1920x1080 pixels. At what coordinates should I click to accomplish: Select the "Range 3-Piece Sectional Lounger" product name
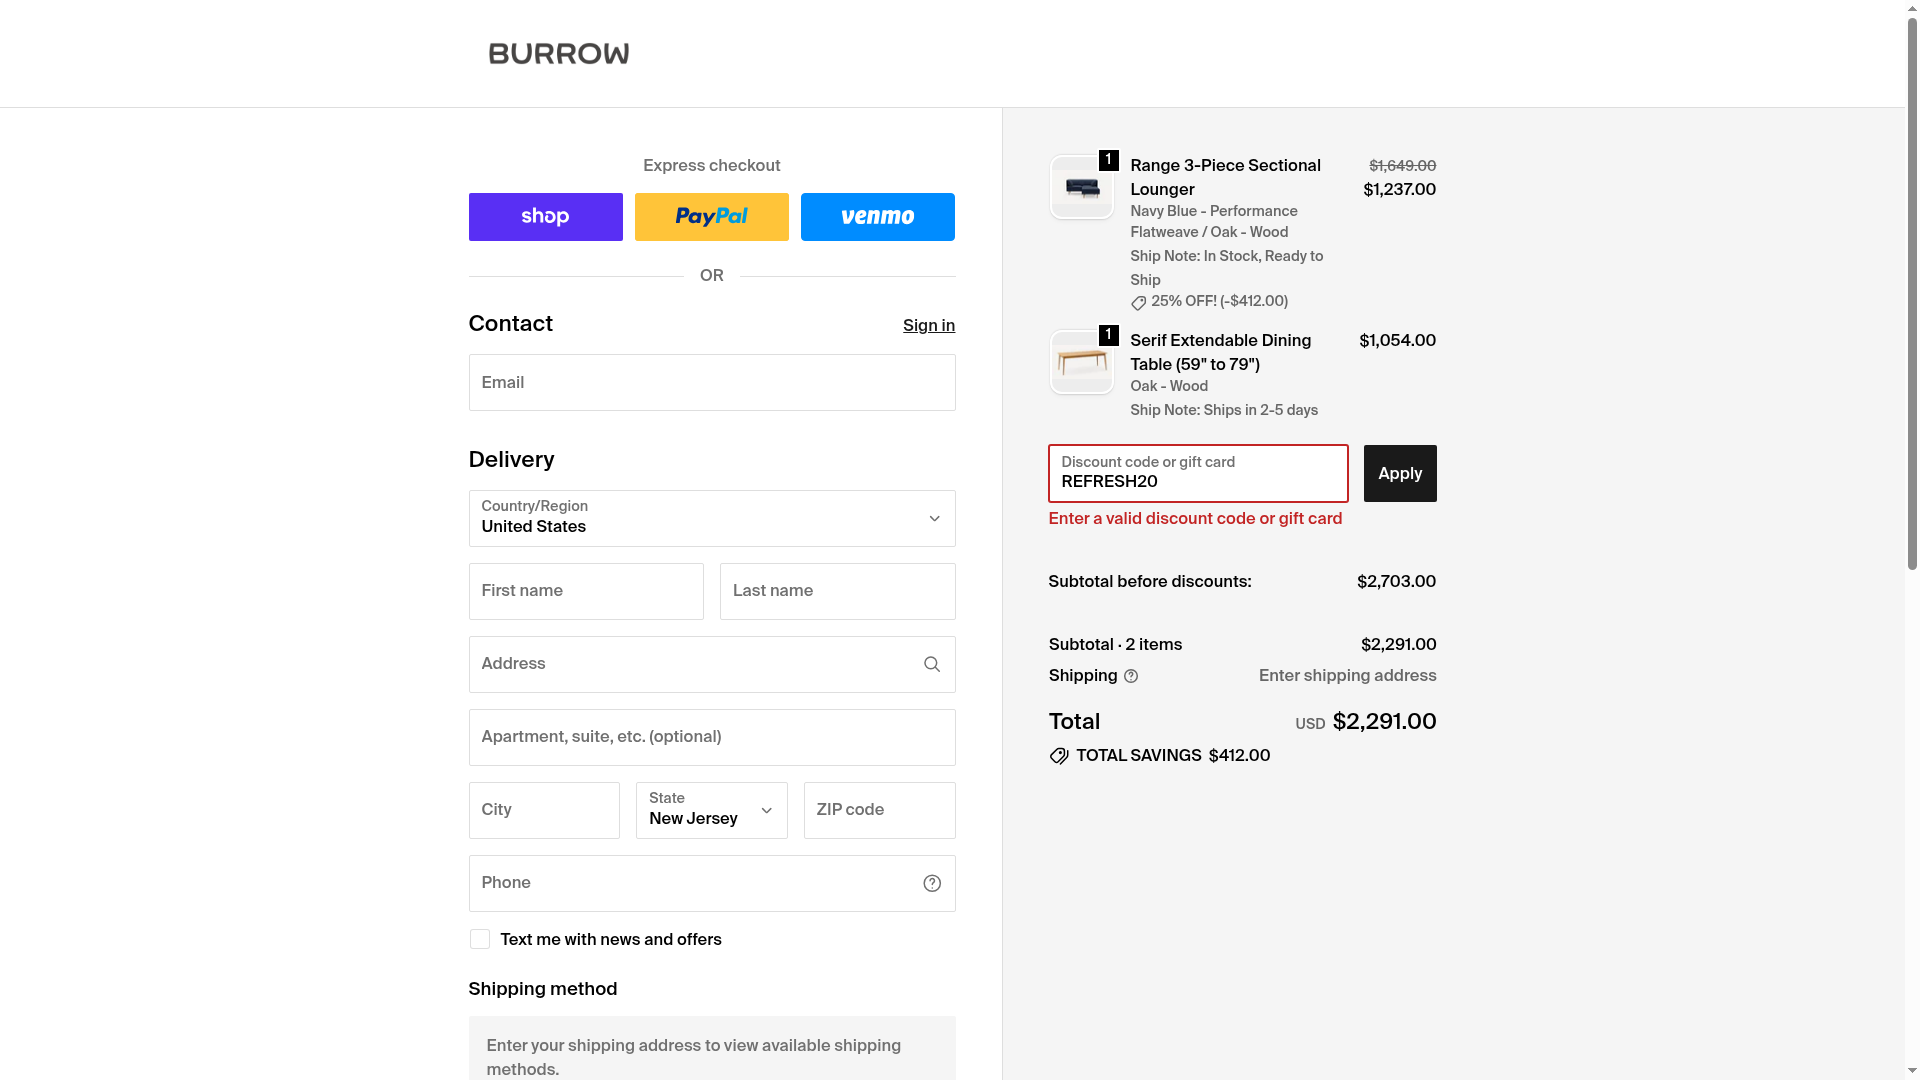click(x=1226, y=178)
